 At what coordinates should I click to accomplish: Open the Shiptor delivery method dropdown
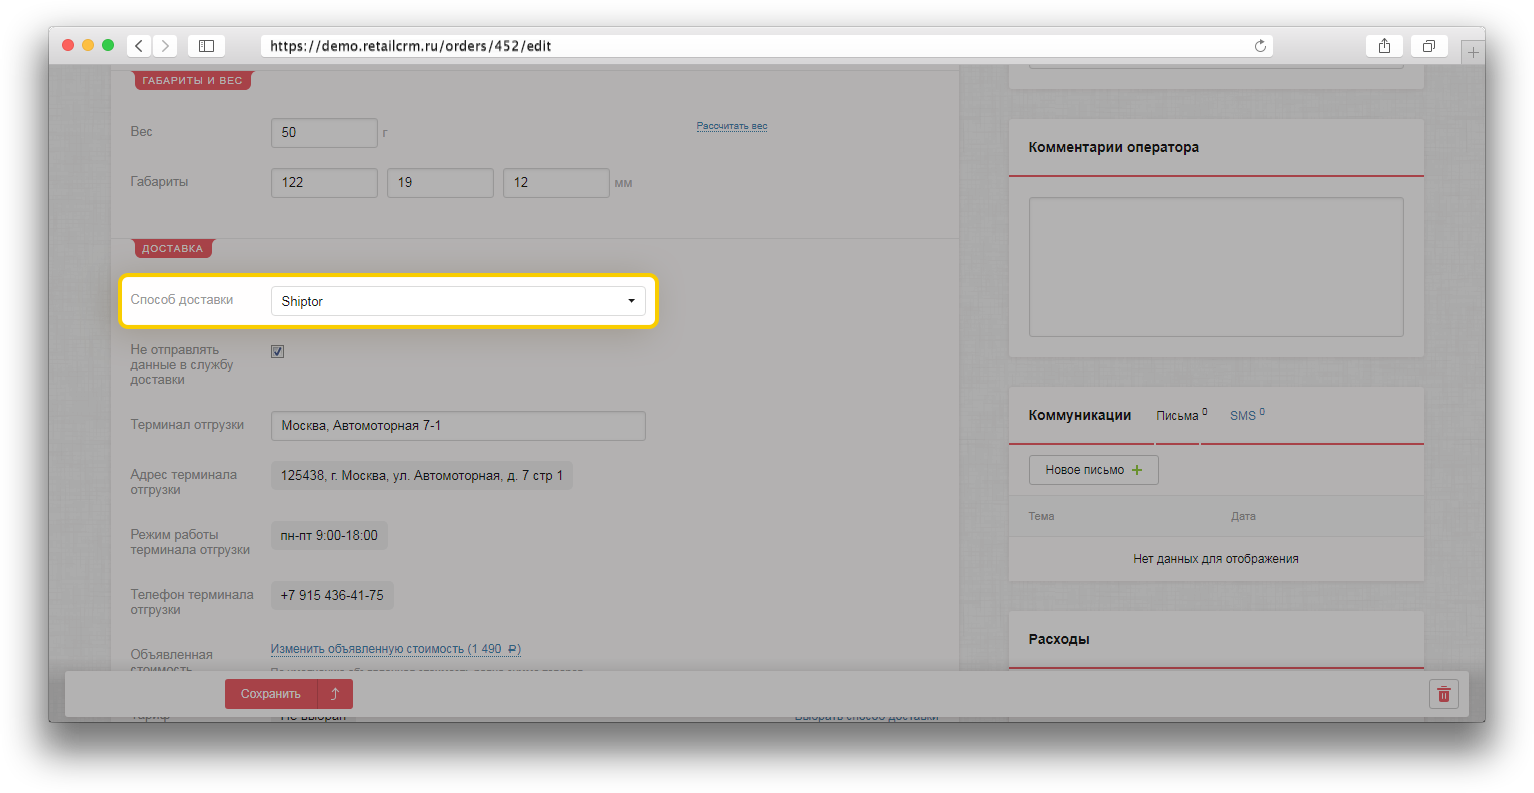(458, 301)
